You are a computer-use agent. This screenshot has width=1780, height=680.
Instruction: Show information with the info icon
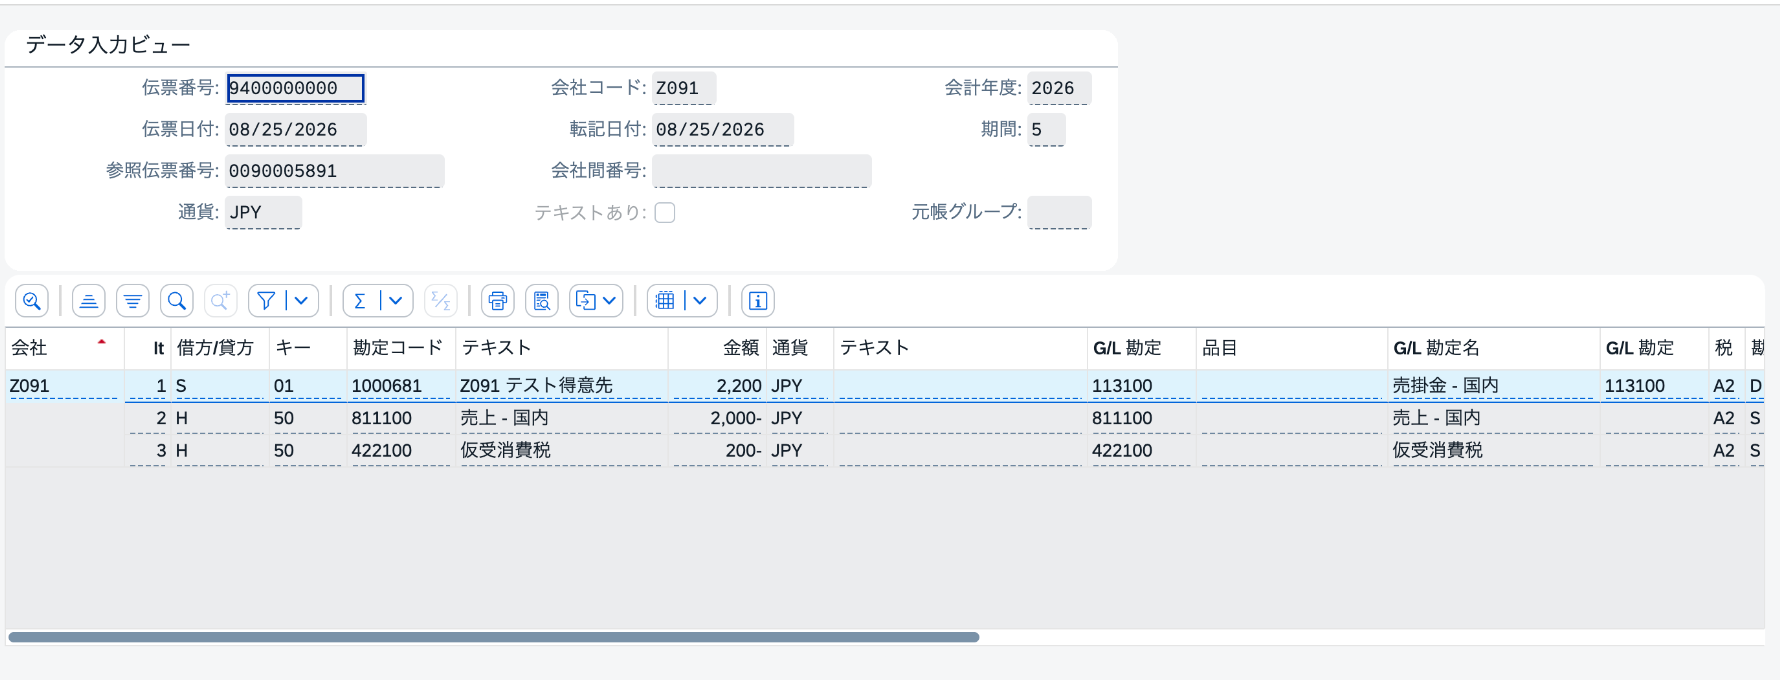[x=758, y=301]
